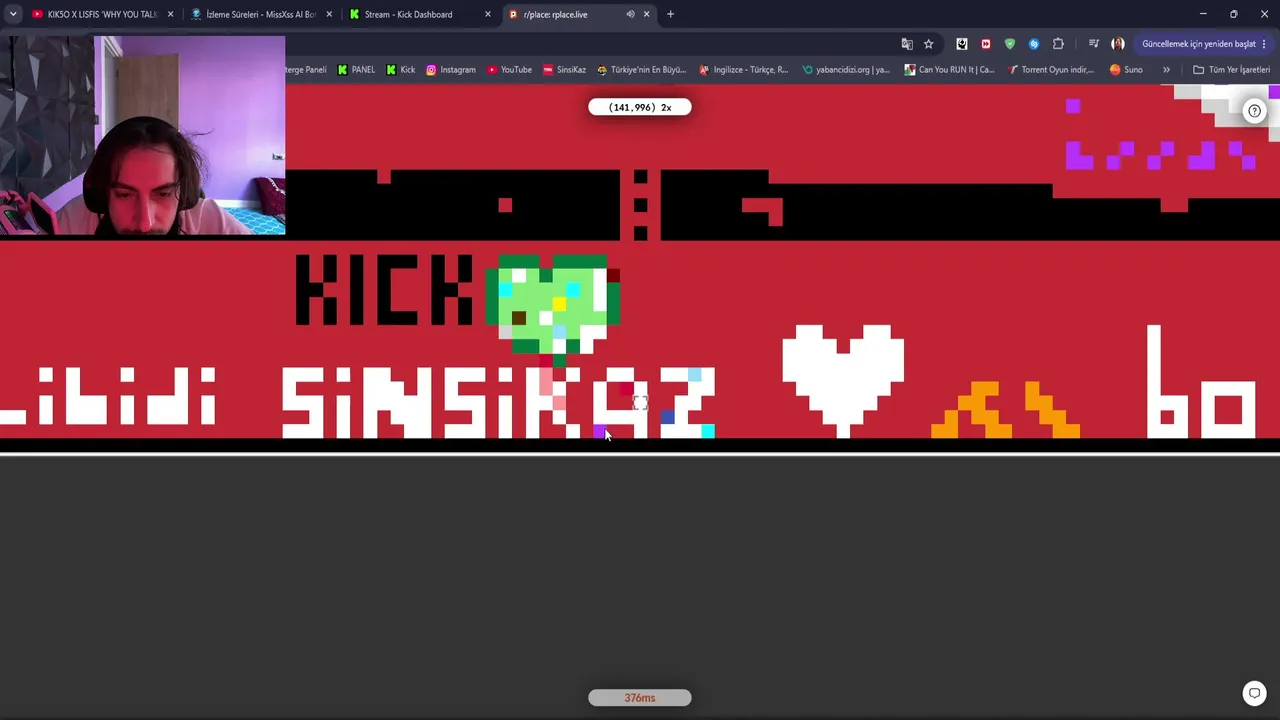This screenshot has width=1280, height=720.
Task: Open the rplace help question-mark button
Action: click(x=1254, y=111)
